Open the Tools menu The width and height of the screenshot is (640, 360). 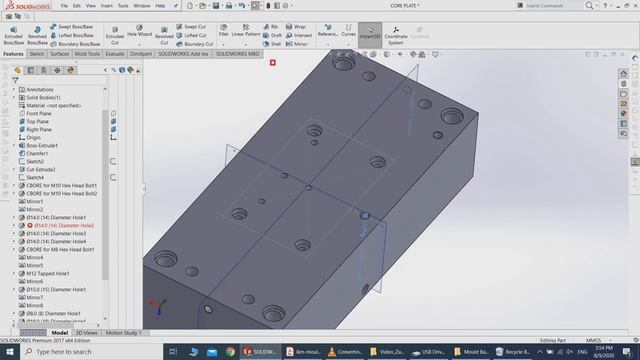[123, 6]
